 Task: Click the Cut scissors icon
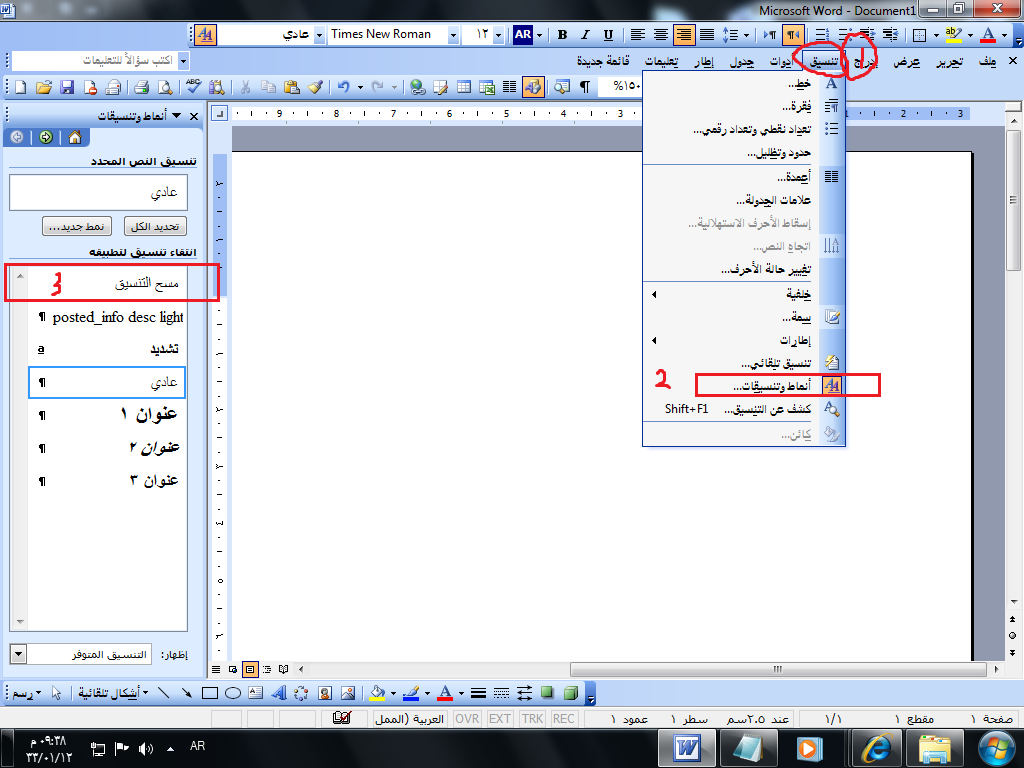pyautogui.click(x=246, y=87)
